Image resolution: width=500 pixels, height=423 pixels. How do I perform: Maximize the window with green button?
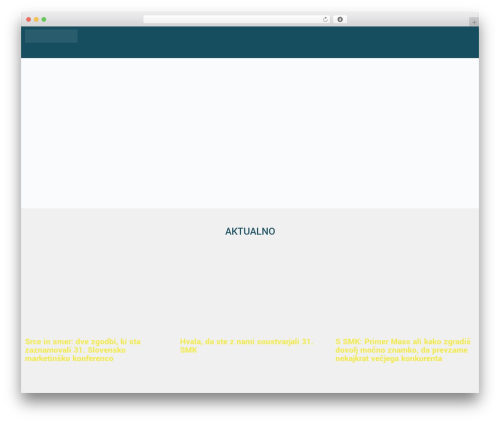click(44, 19)
